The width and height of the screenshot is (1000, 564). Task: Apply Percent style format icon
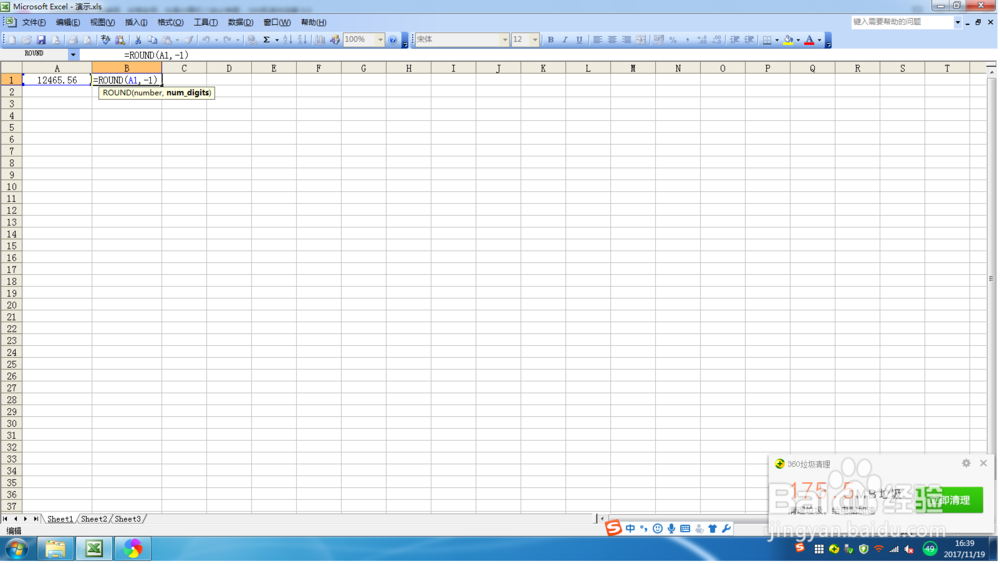673,40
